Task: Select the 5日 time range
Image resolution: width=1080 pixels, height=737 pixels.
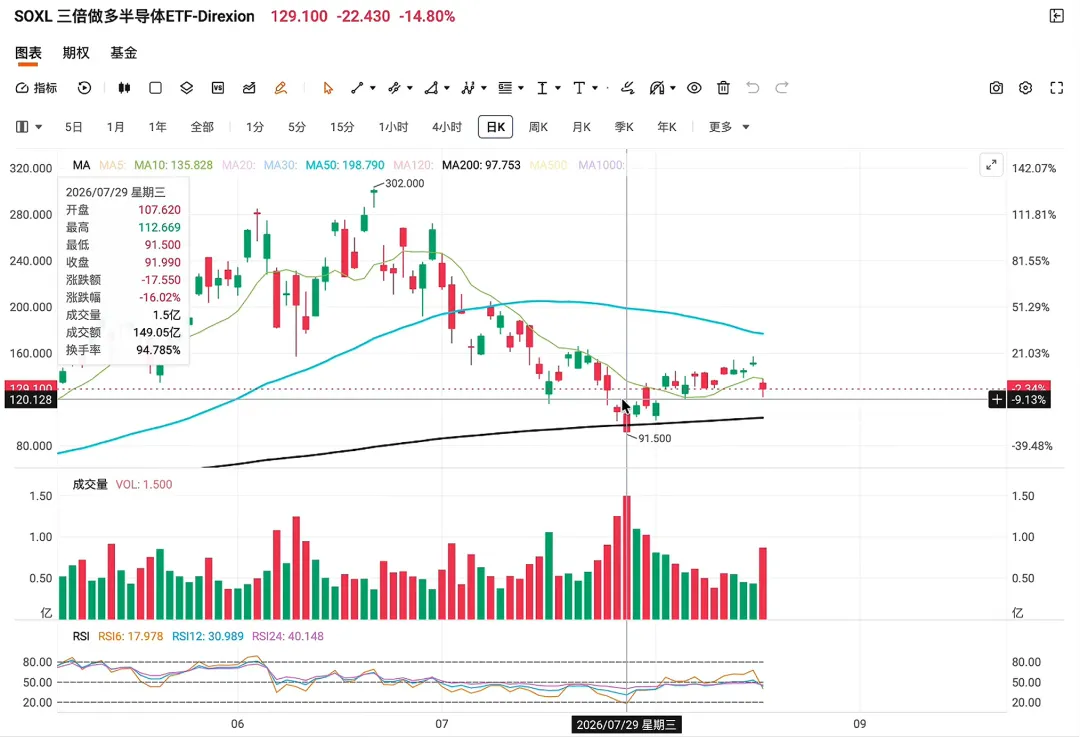Action: (74, 127)
